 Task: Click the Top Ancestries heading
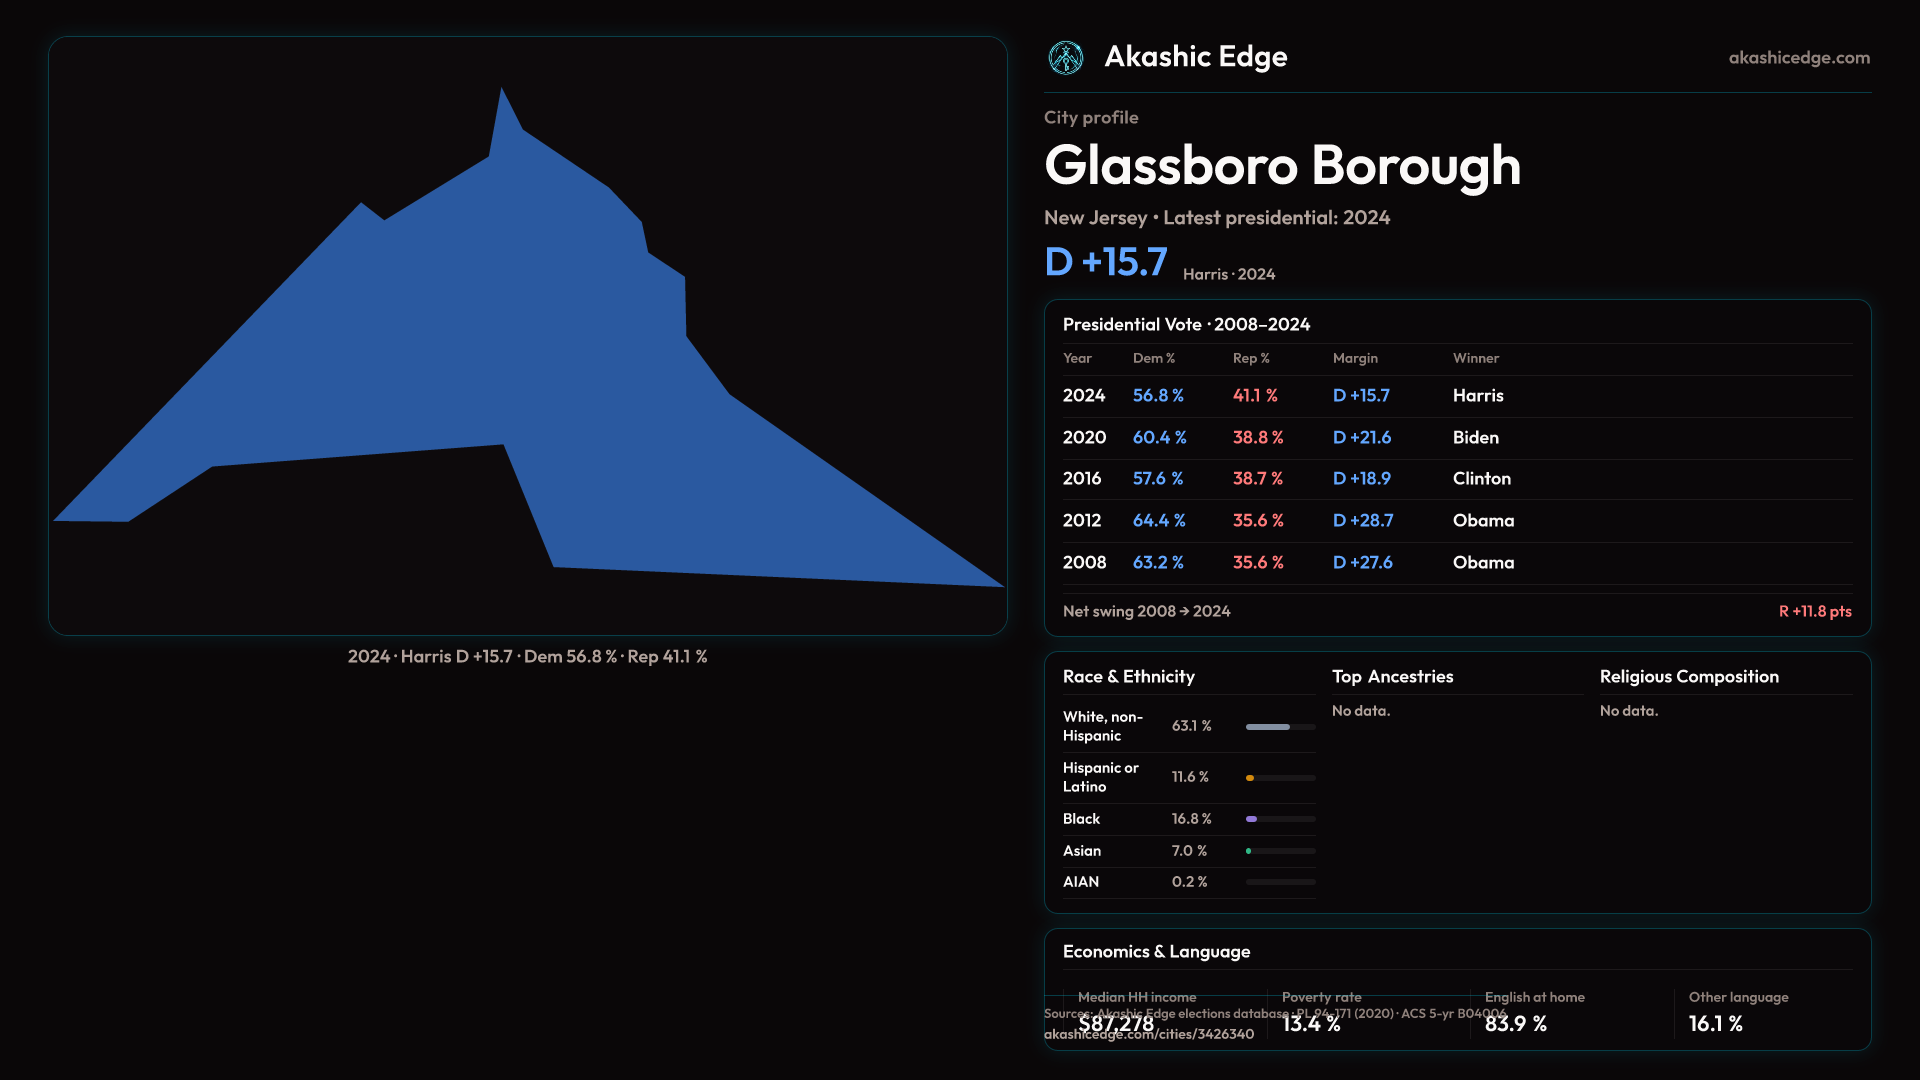pyautogui.click(x=1392, y=677)
